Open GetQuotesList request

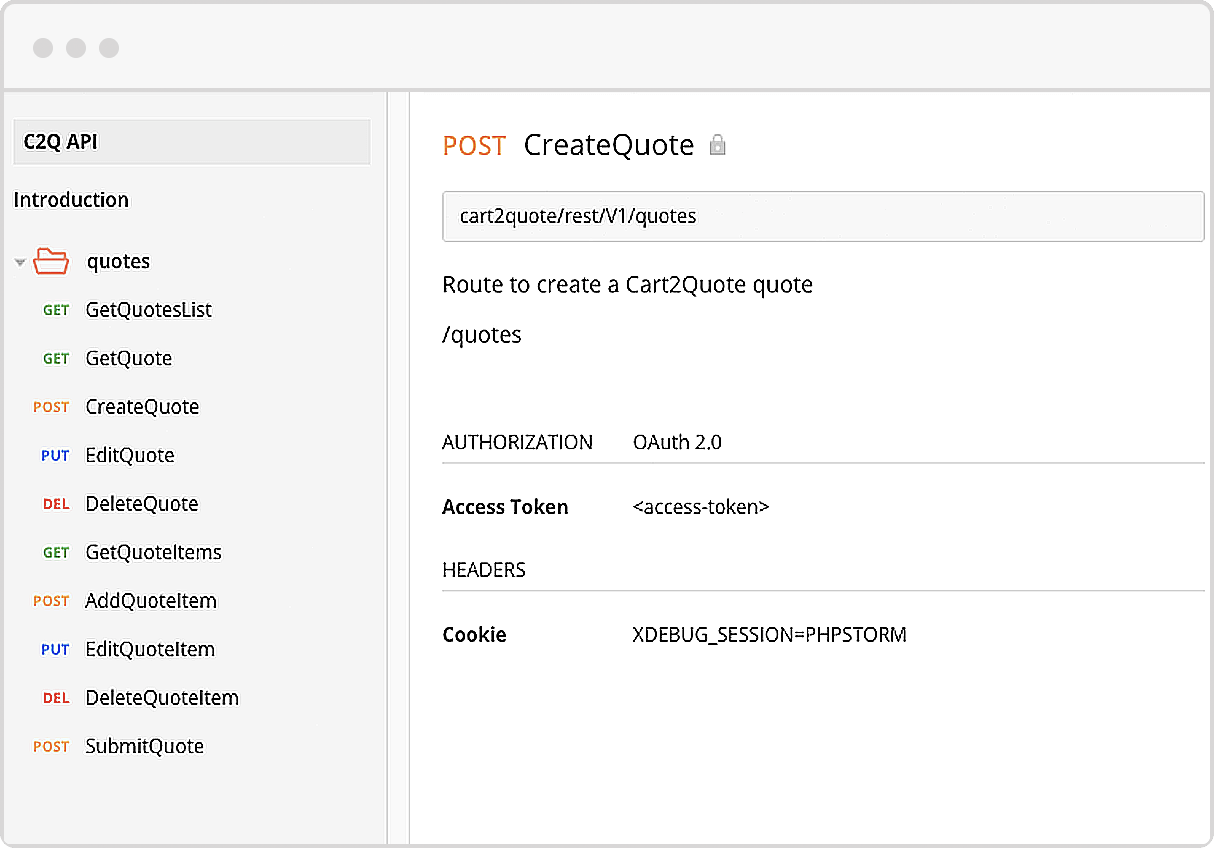click(x=149, y=310)
